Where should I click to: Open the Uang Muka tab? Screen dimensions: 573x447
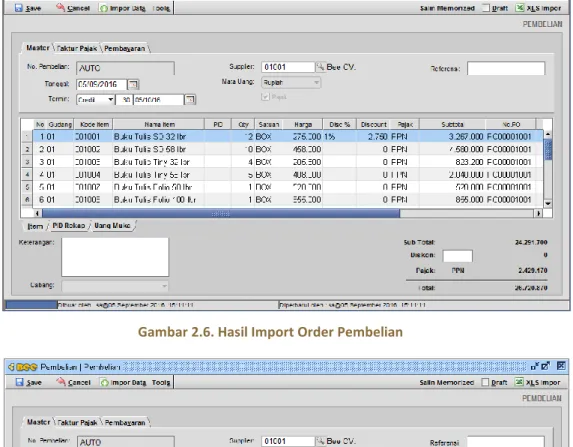pyautogui.click(x=112, y=226)
